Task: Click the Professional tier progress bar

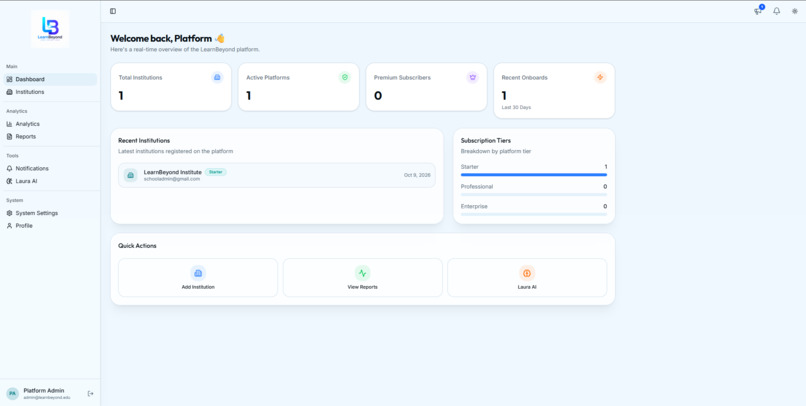Action: coord(534,195)
